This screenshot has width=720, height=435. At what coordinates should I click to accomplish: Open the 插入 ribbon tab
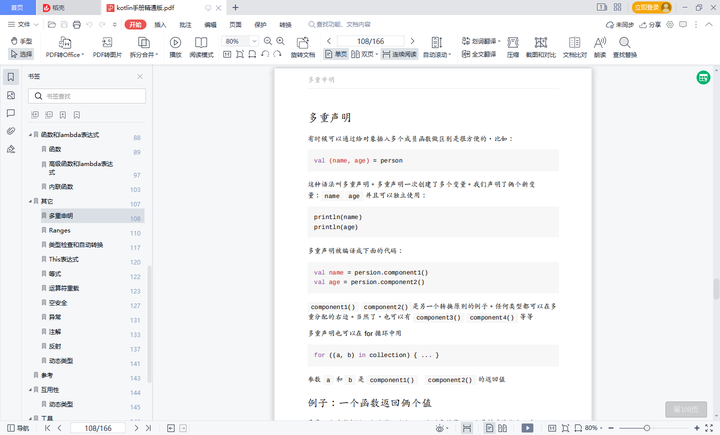[160, 25]
